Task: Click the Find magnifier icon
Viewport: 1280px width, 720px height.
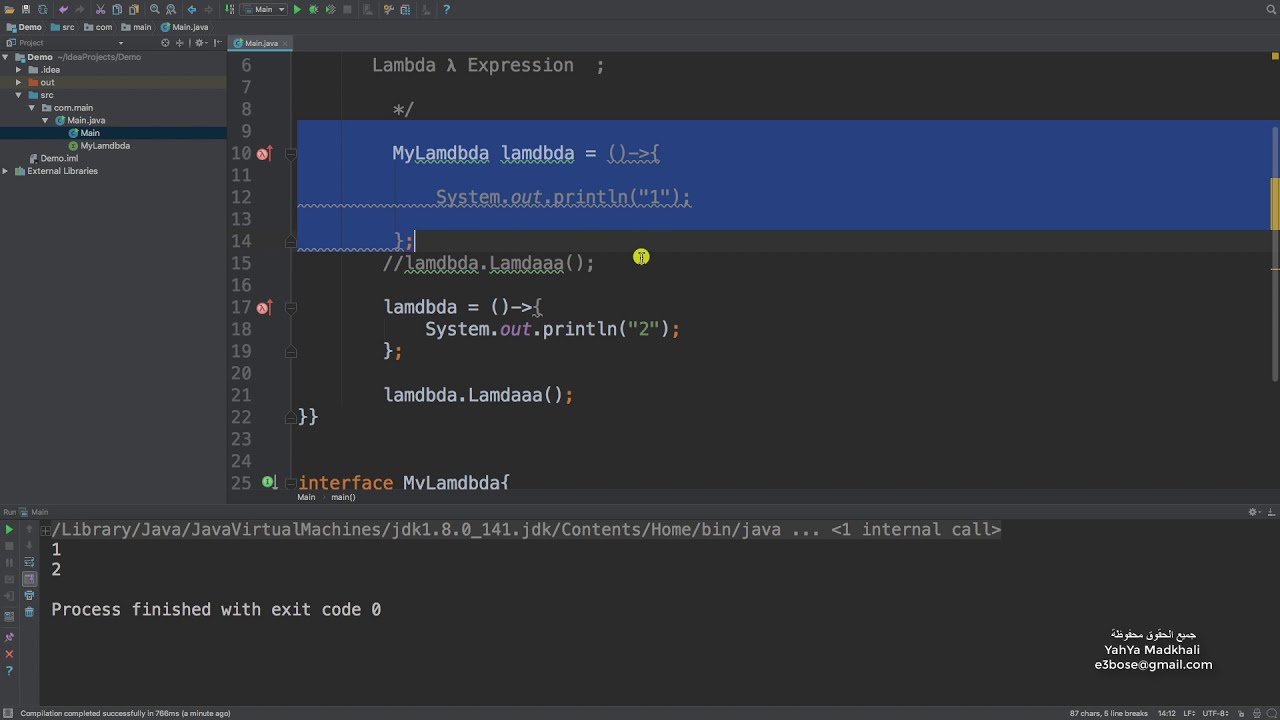Action: coord(155,9)
